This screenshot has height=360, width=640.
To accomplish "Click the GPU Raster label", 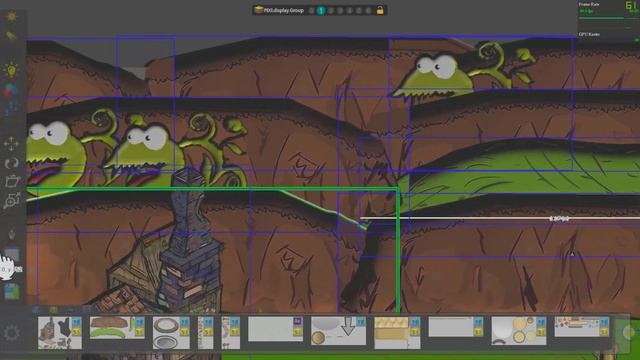I will tap(589, 34).
